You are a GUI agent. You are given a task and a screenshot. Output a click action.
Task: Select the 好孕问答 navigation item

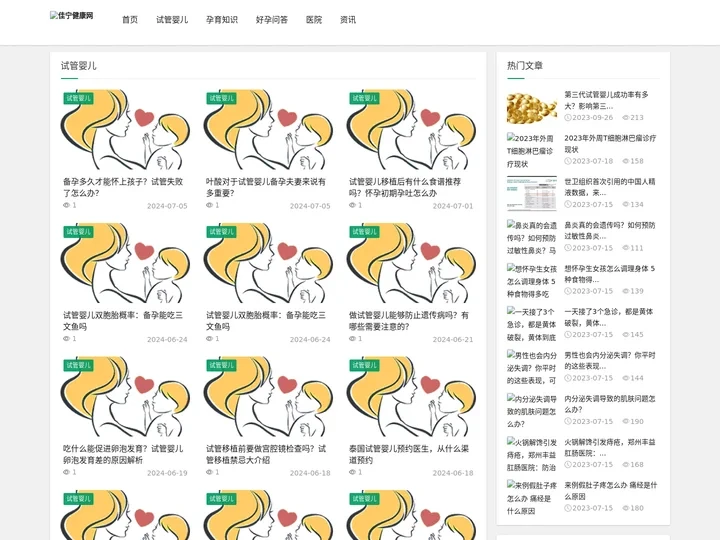click(x=272, y=20)
